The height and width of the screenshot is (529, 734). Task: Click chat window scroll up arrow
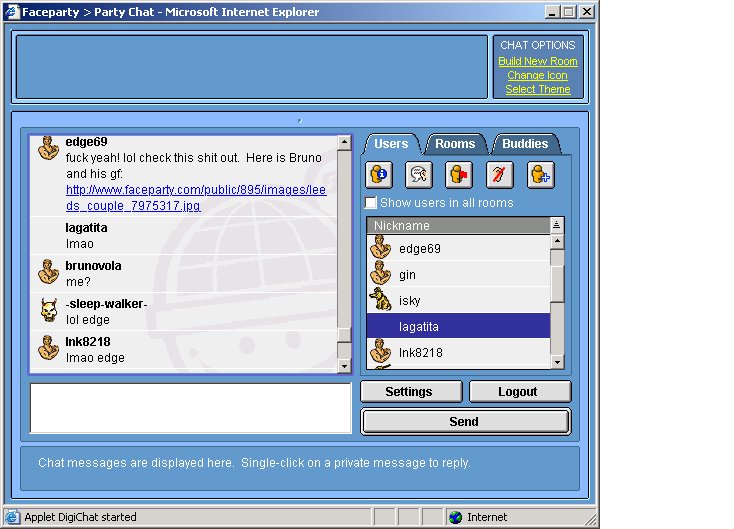(x=345, y=142)
